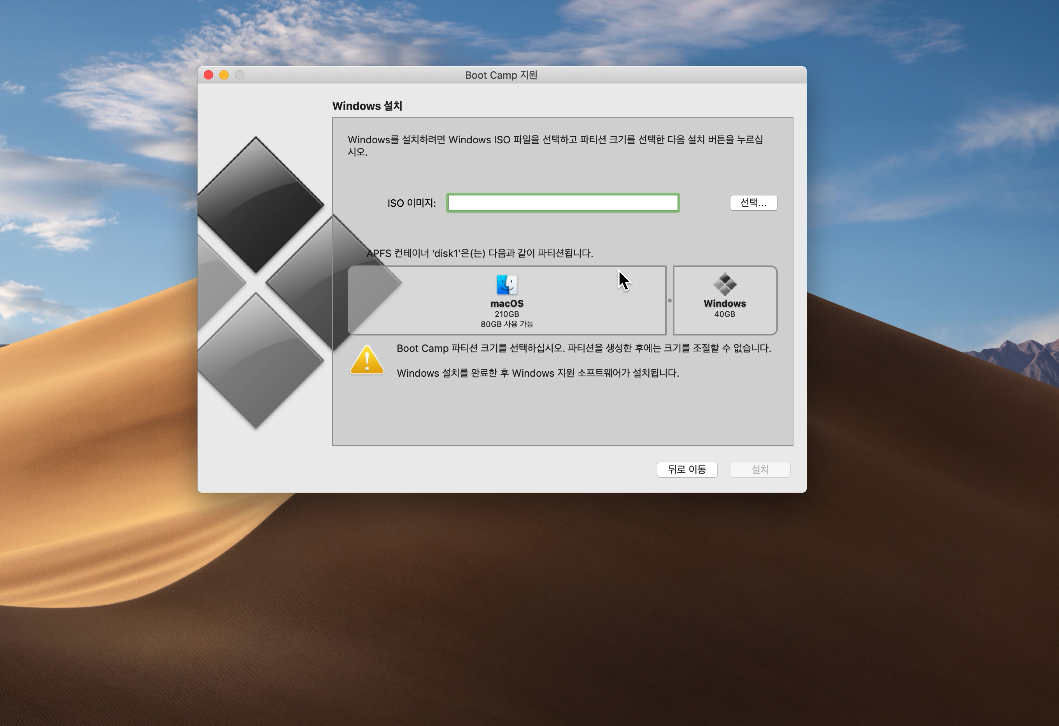Click the disabled 설치 install button
This screenshot has width=1059, height=726.
(x=760, y=469)
